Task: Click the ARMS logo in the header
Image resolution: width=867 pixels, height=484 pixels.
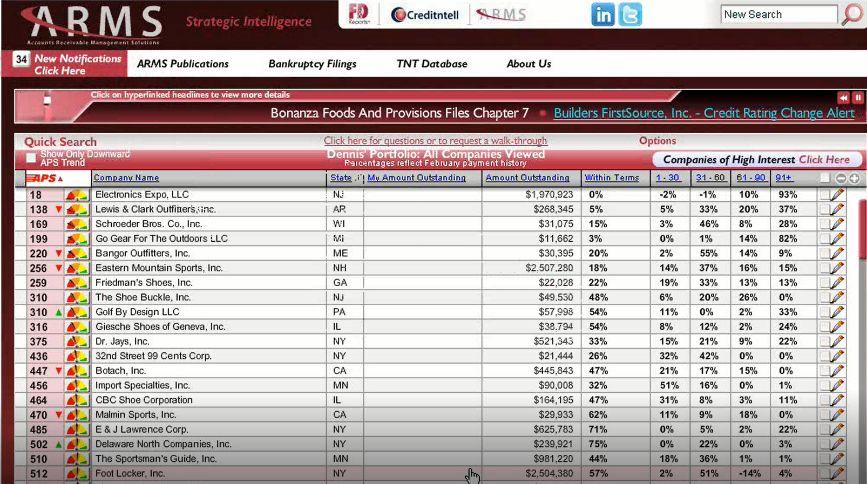Action: 92,24
